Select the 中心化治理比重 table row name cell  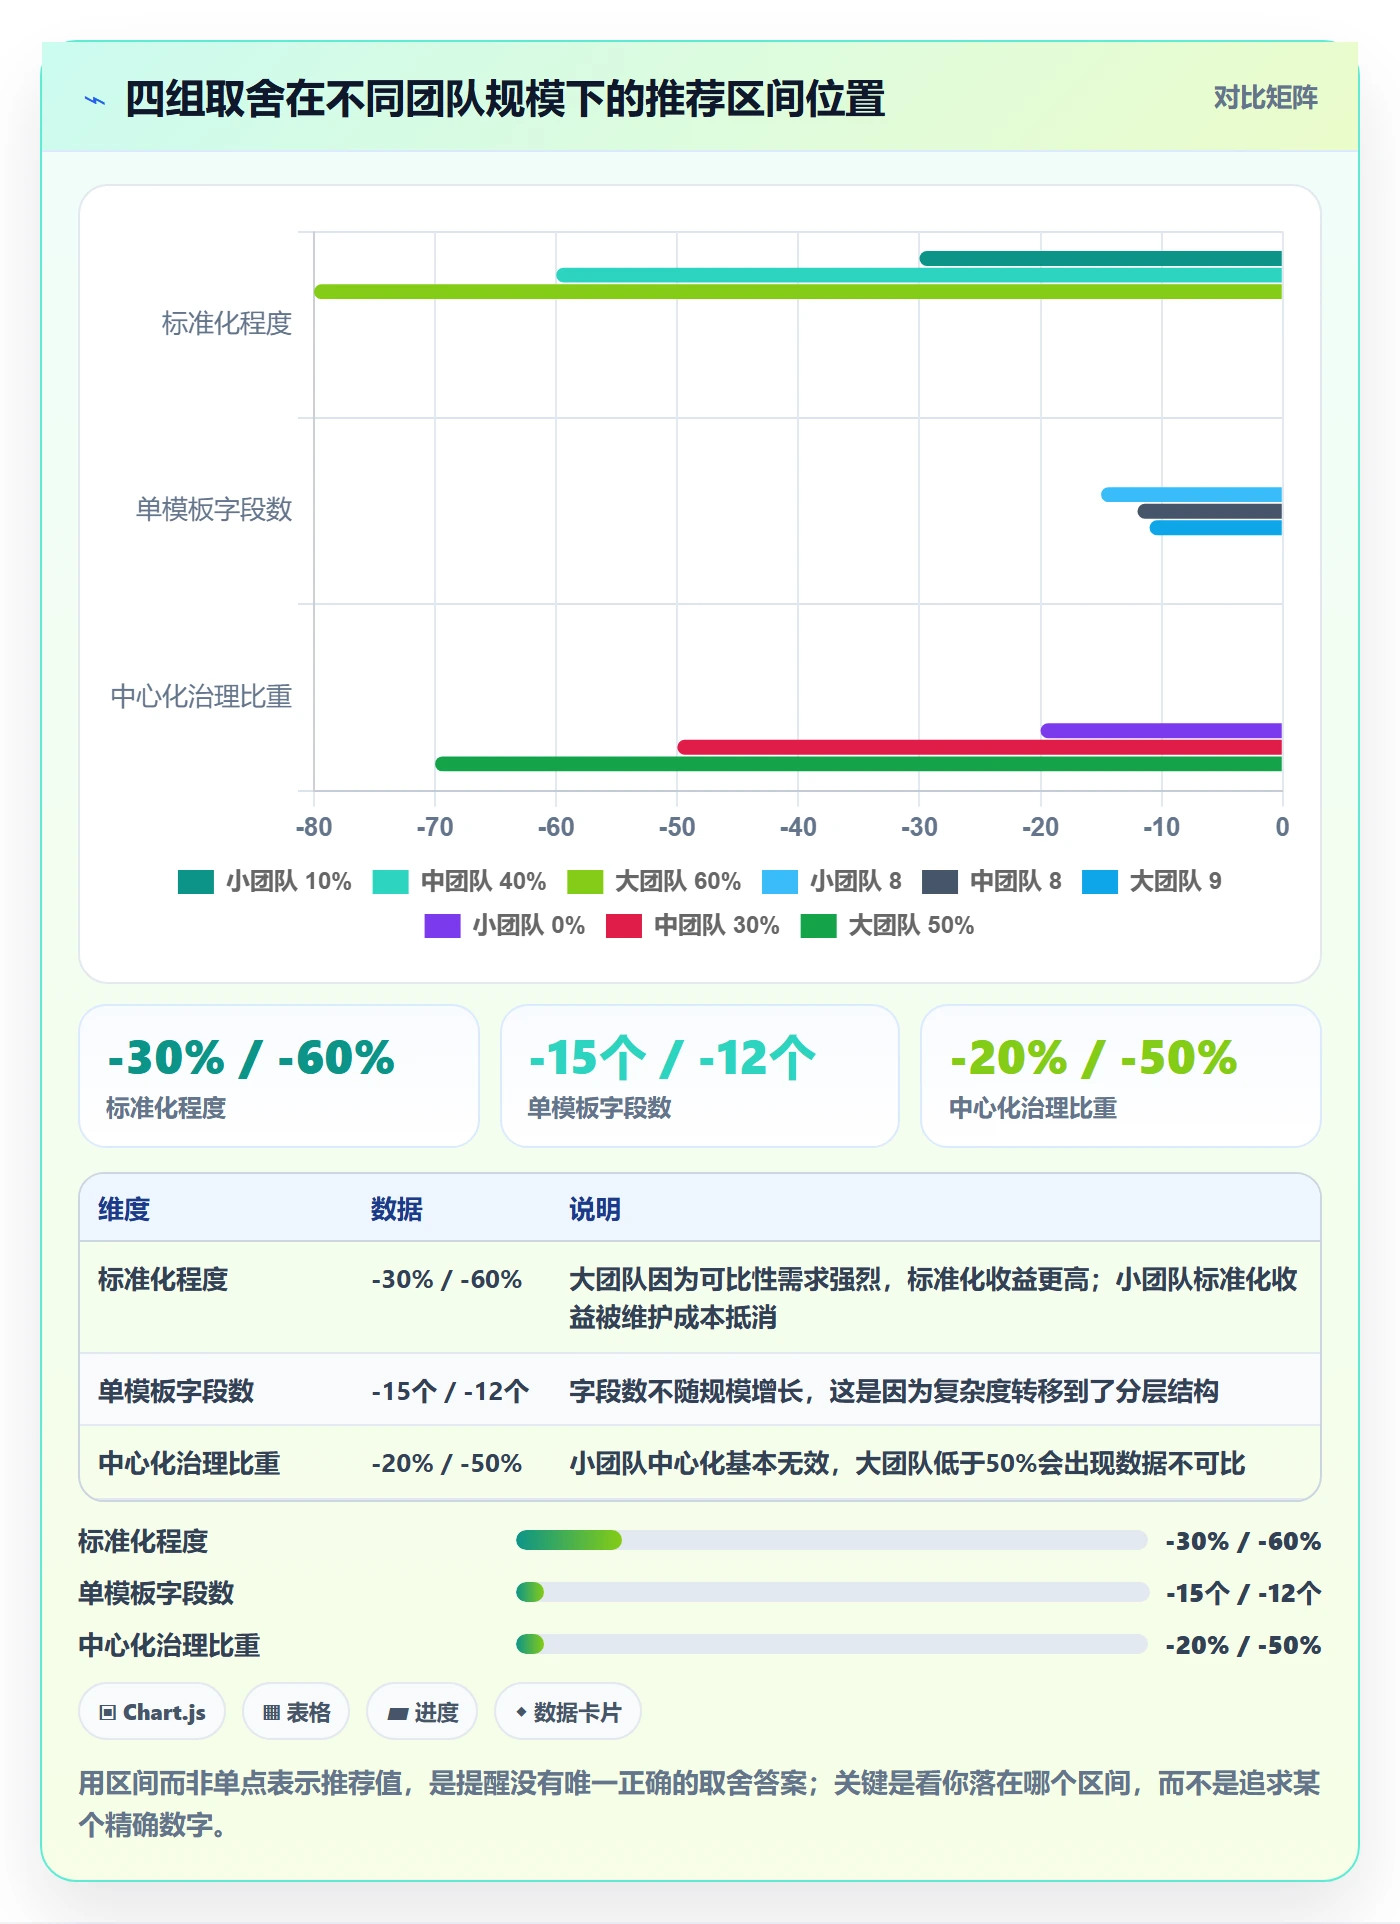(x=189, y=1463)
